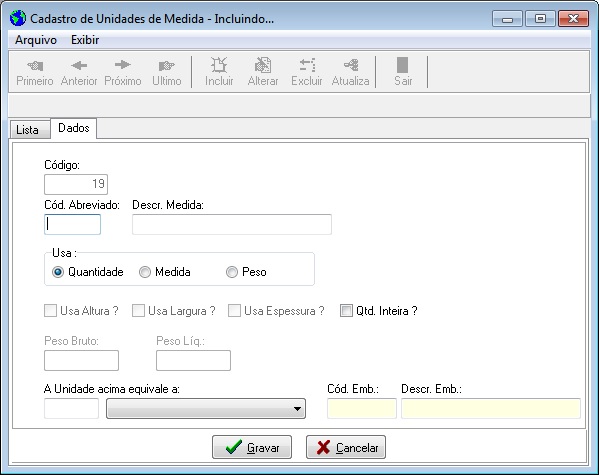Exit via the Sair door icon
599x475 pixels.
(403, 65)
